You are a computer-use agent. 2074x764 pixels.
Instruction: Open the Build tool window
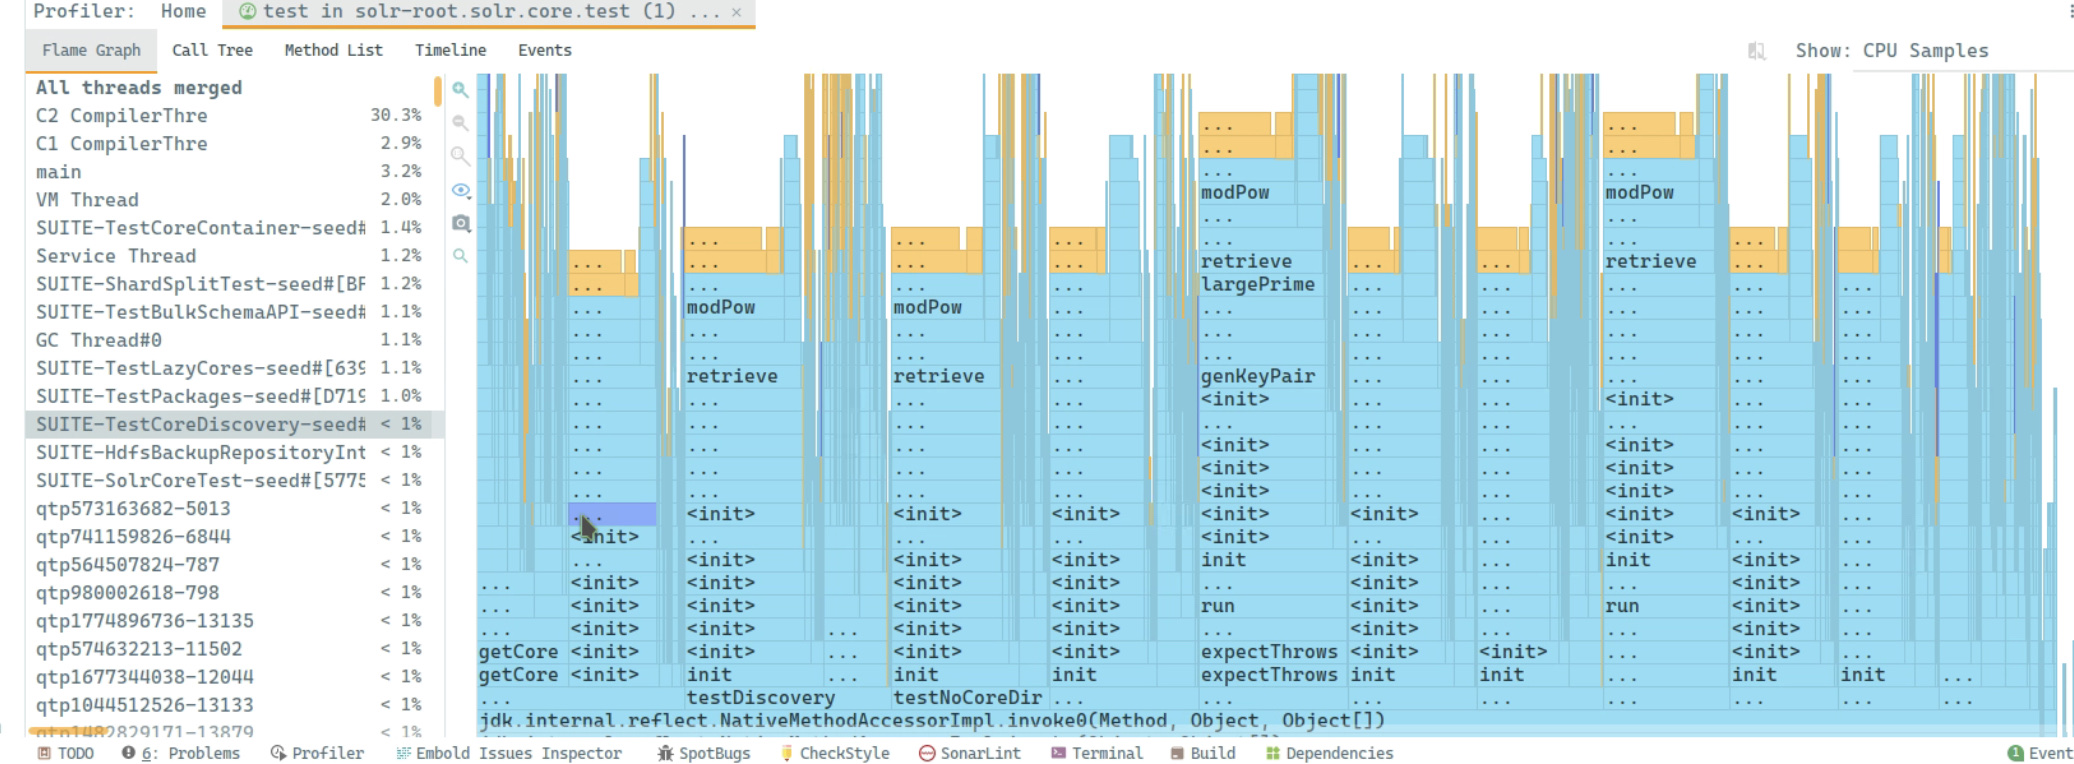1203,753
